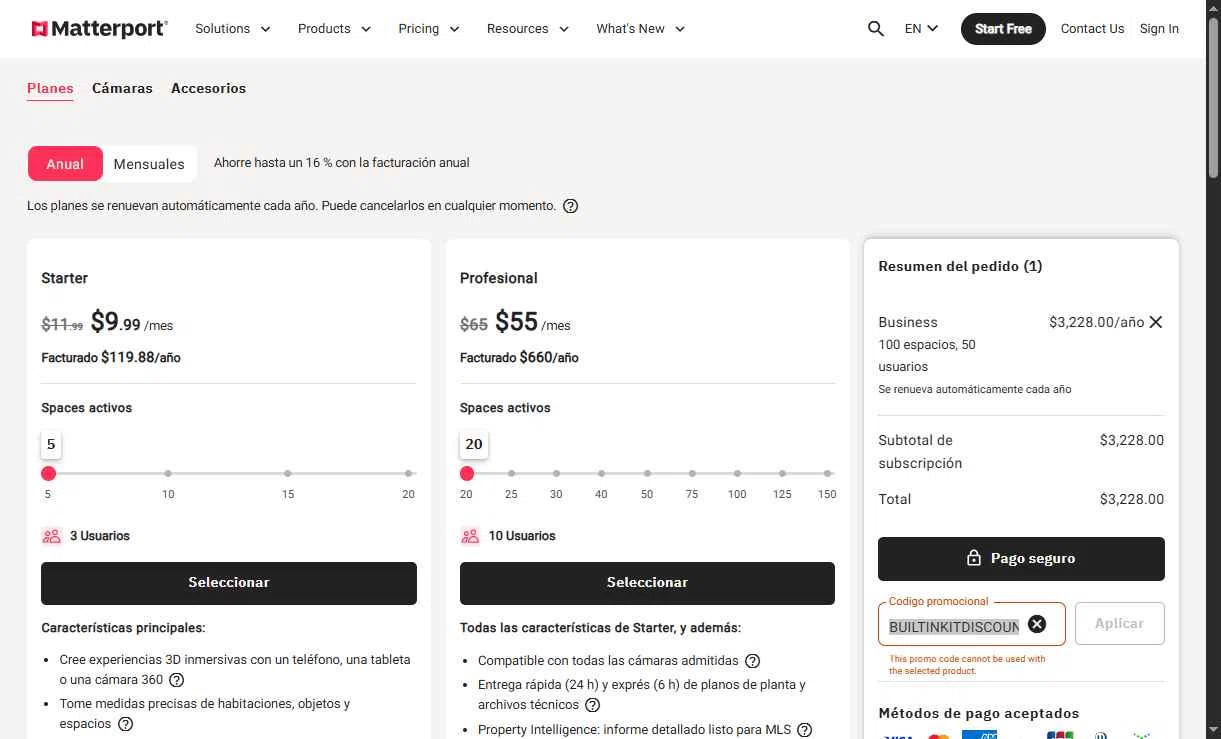Viewport: 1221px width, 739px height.
Task: Click the Codigo promocional input field
Action: pyautogui.click(x=953, y=627)
